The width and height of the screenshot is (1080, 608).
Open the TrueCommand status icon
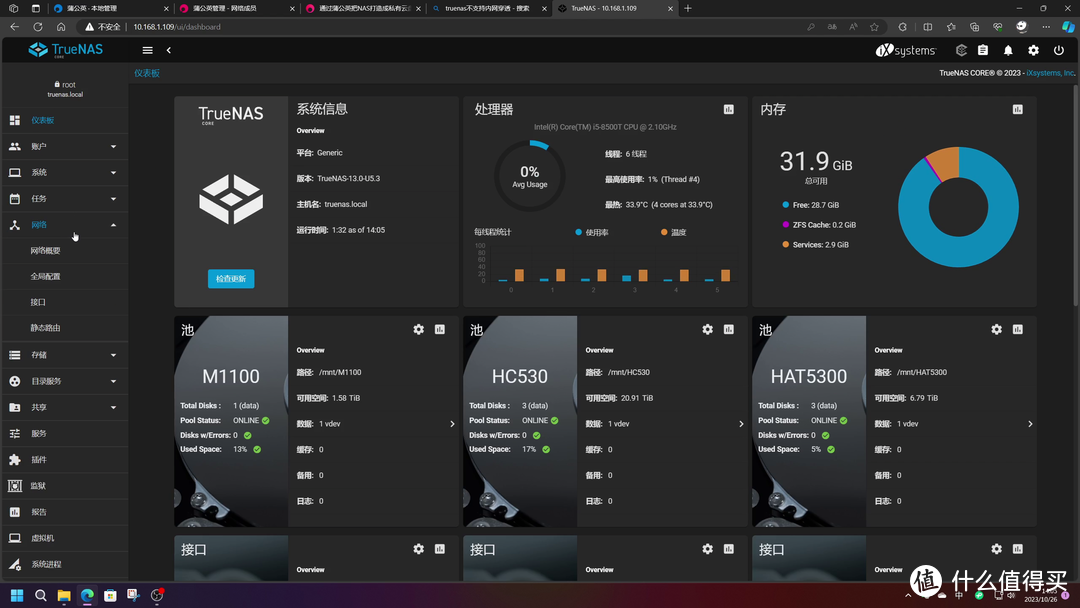coord(961,50)
